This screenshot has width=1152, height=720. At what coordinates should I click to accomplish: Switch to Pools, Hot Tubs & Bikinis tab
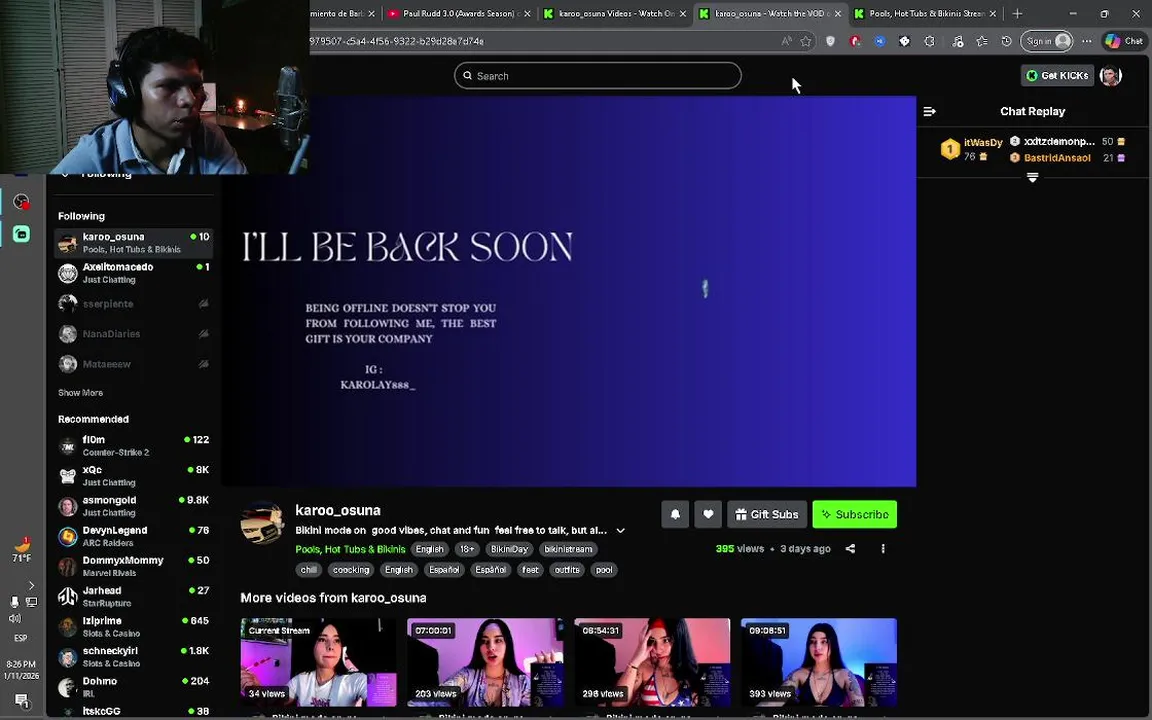click(x=926, y=13)
